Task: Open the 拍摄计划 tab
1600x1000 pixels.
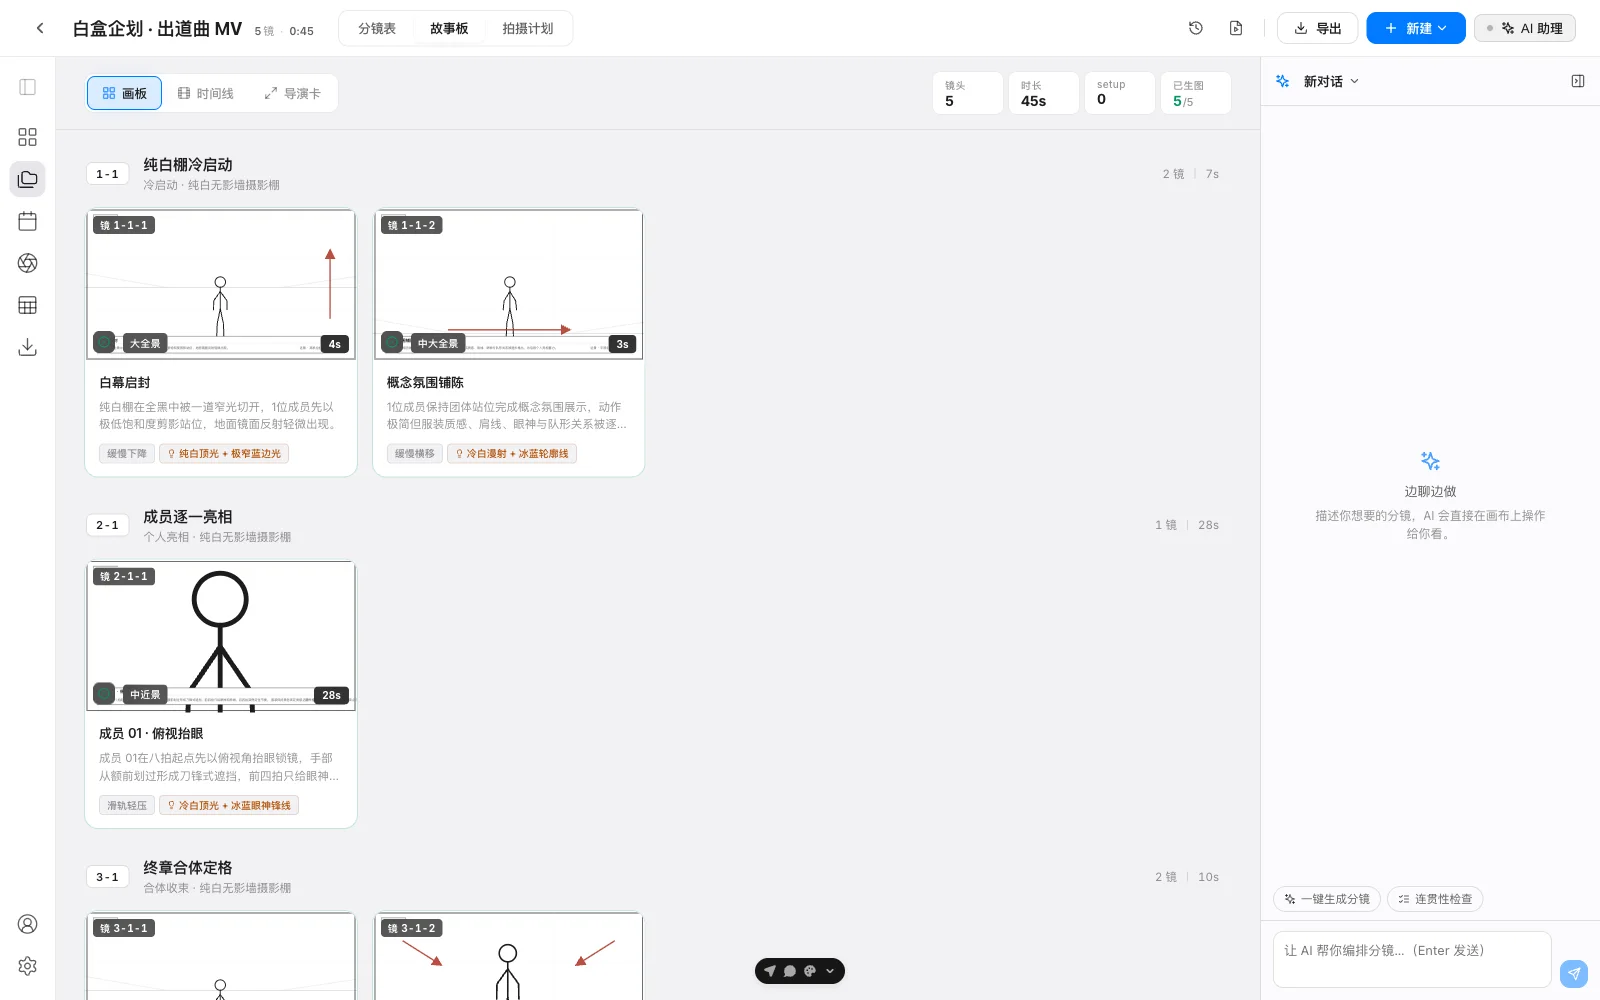Action: (528, 28)
